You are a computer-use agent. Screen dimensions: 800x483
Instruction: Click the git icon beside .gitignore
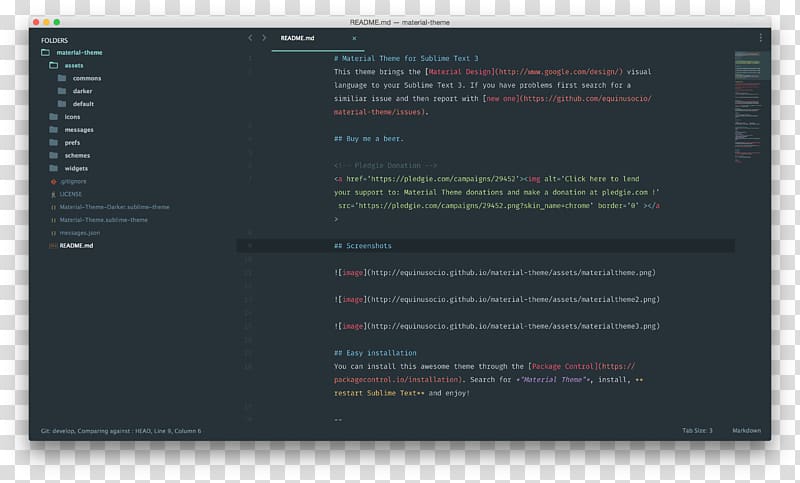tap(54, 182)
